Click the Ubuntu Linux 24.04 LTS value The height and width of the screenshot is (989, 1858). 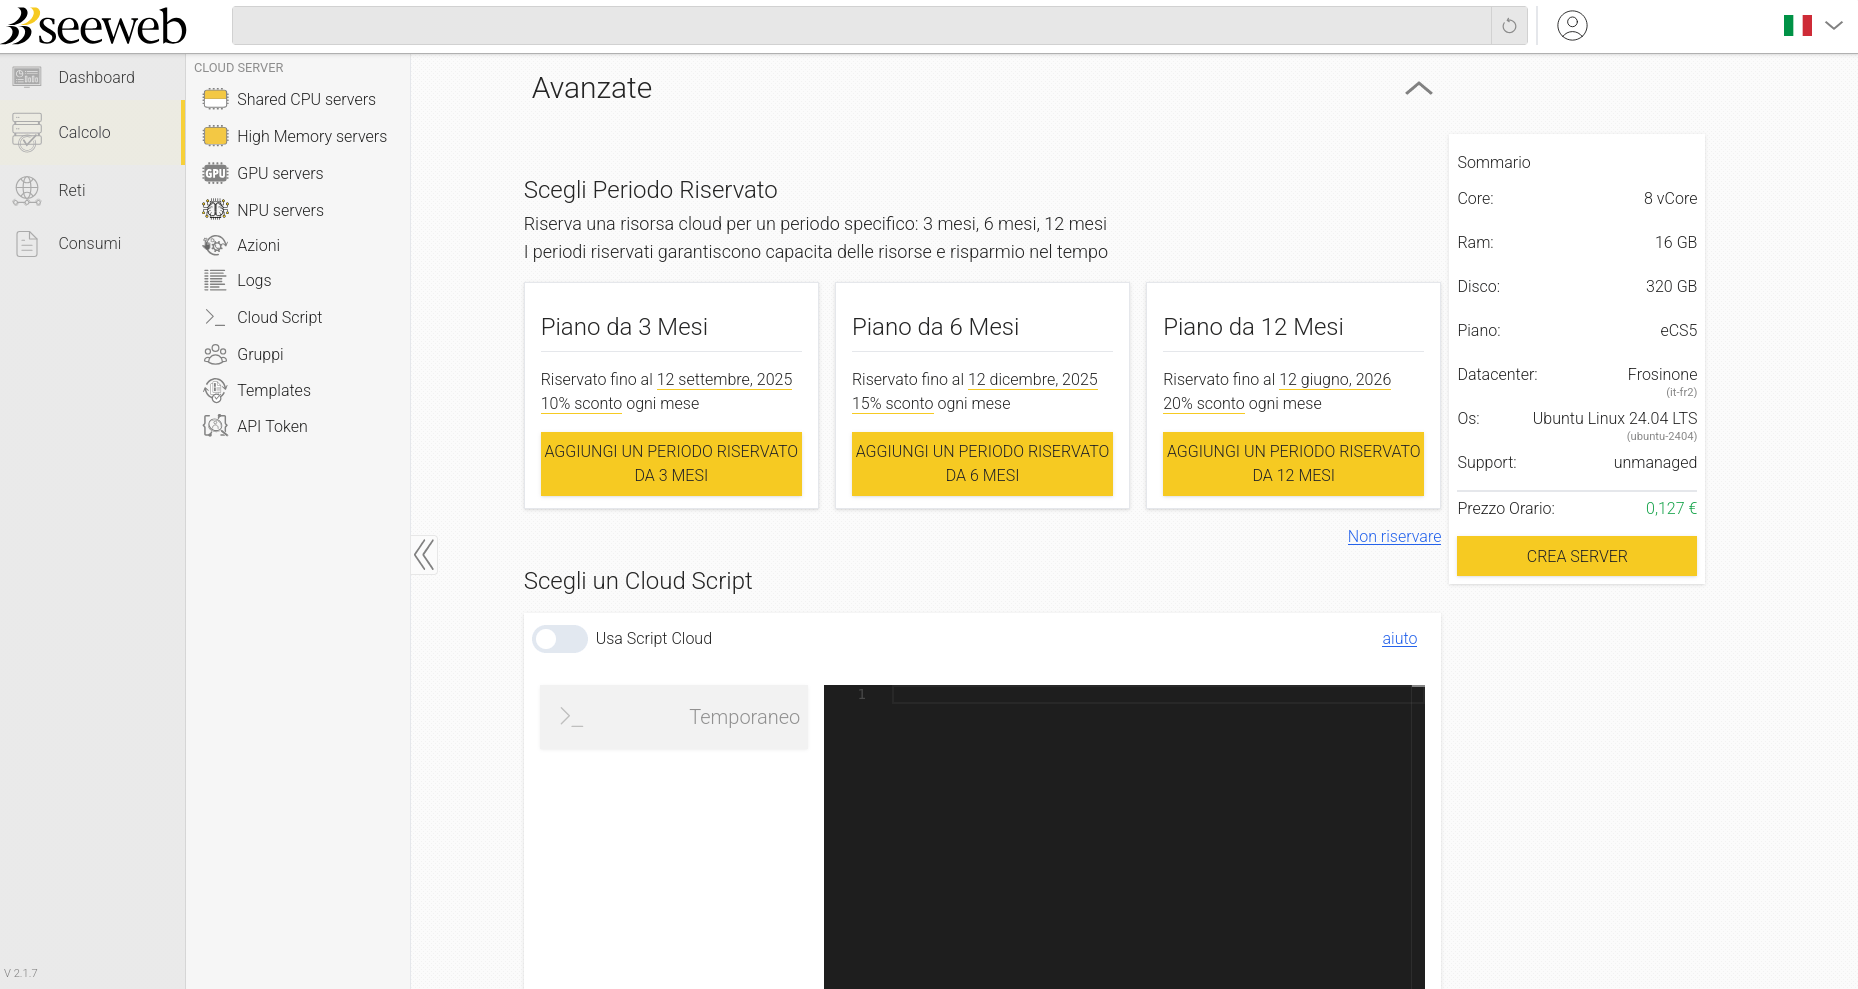coord(1615,419)
